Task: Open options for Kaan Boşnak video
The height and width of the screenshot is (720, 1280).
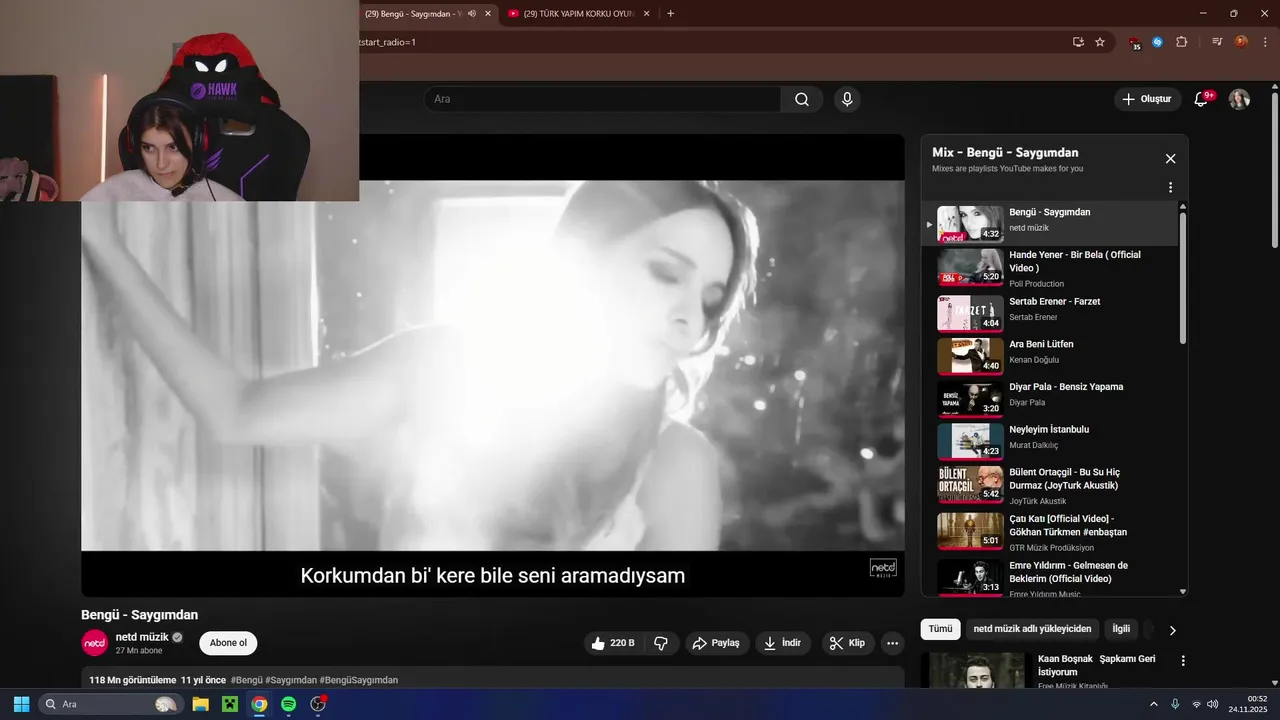Action: tap(1183, 661)
